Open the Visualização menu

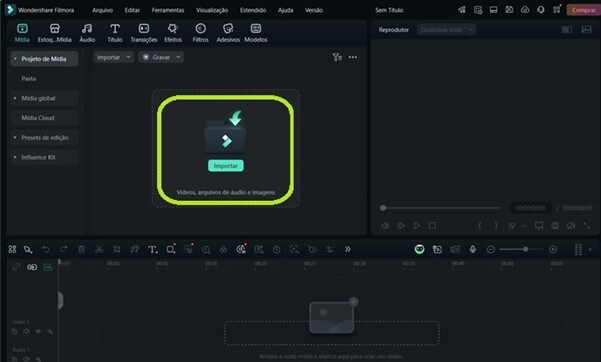point(212,10)
